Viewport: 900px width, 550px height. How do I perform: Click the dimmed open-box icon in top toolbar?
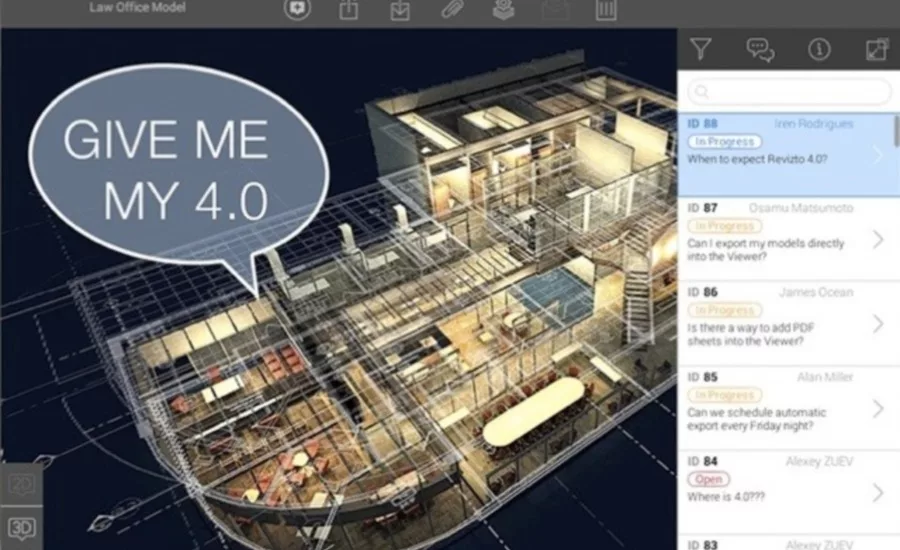coord(555,9)
